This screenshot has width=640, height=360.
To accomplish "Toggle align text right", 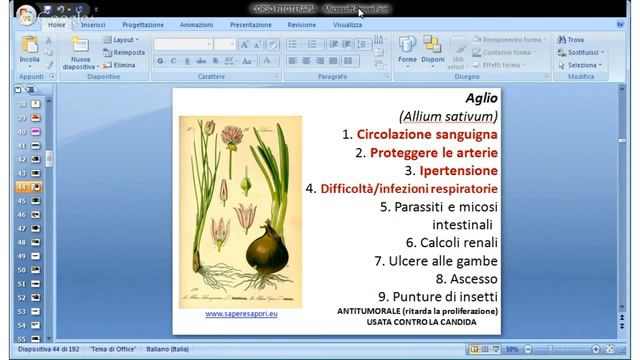I will click(x=320, y=61).
